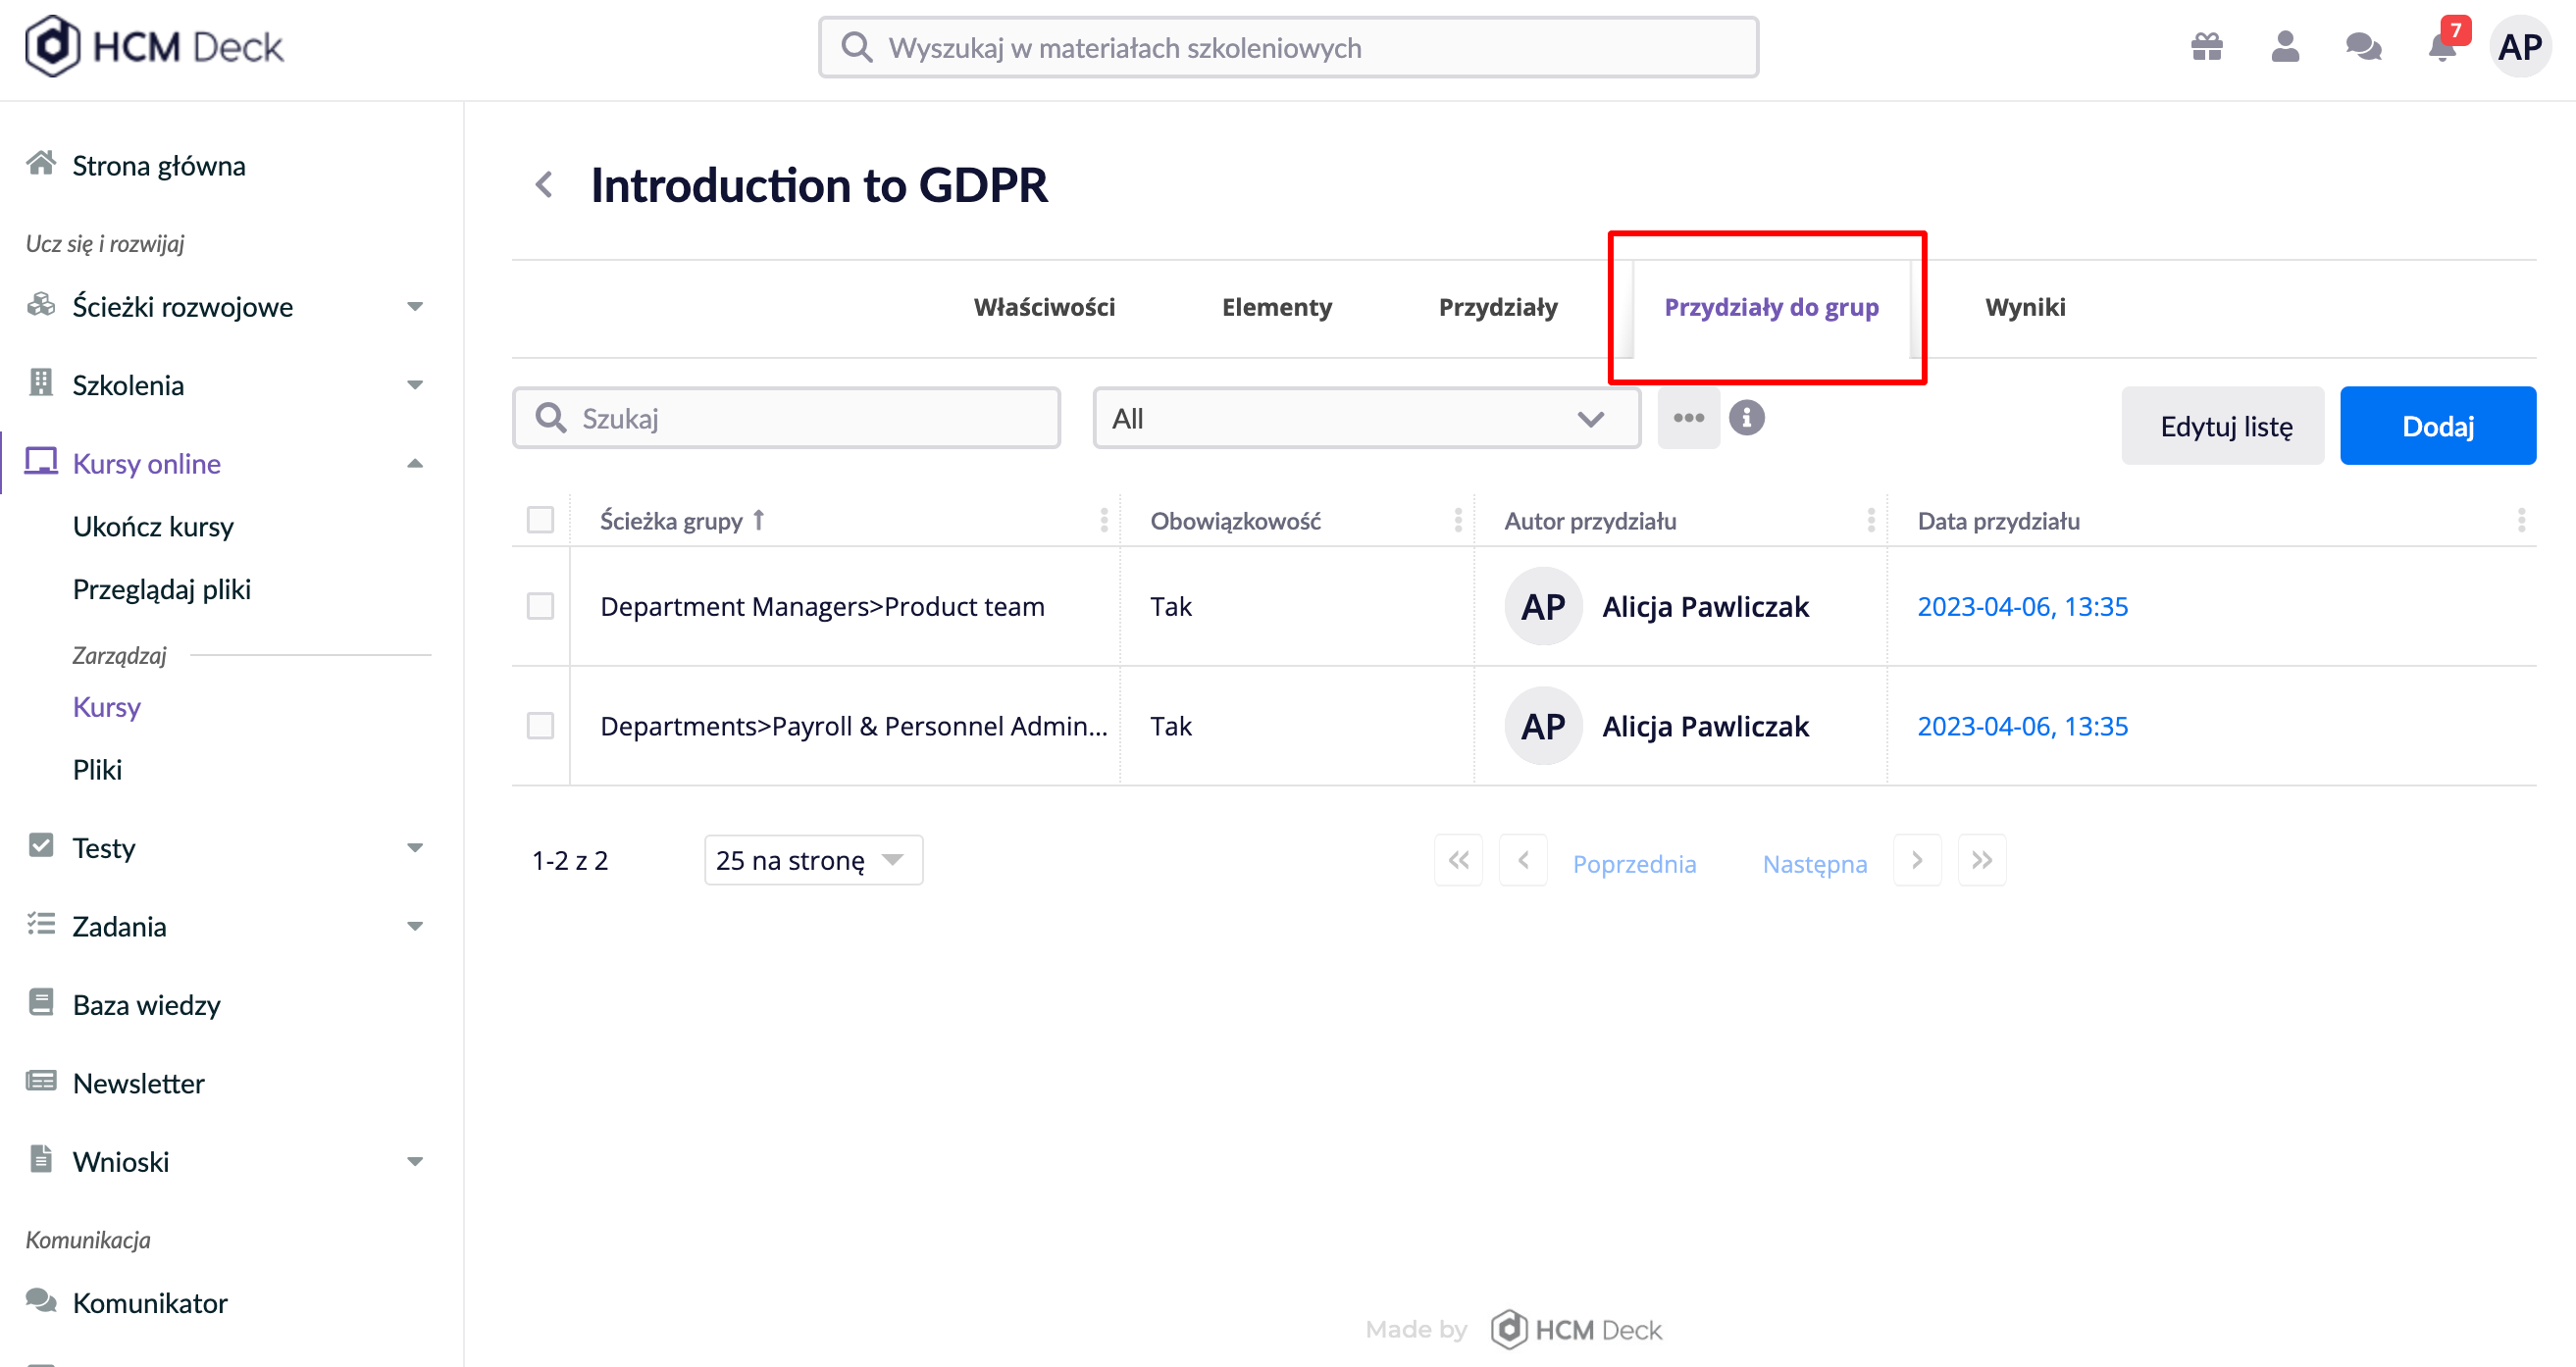Check the Departments>Payroll & Personnel row checkbox

pos(540,726)
